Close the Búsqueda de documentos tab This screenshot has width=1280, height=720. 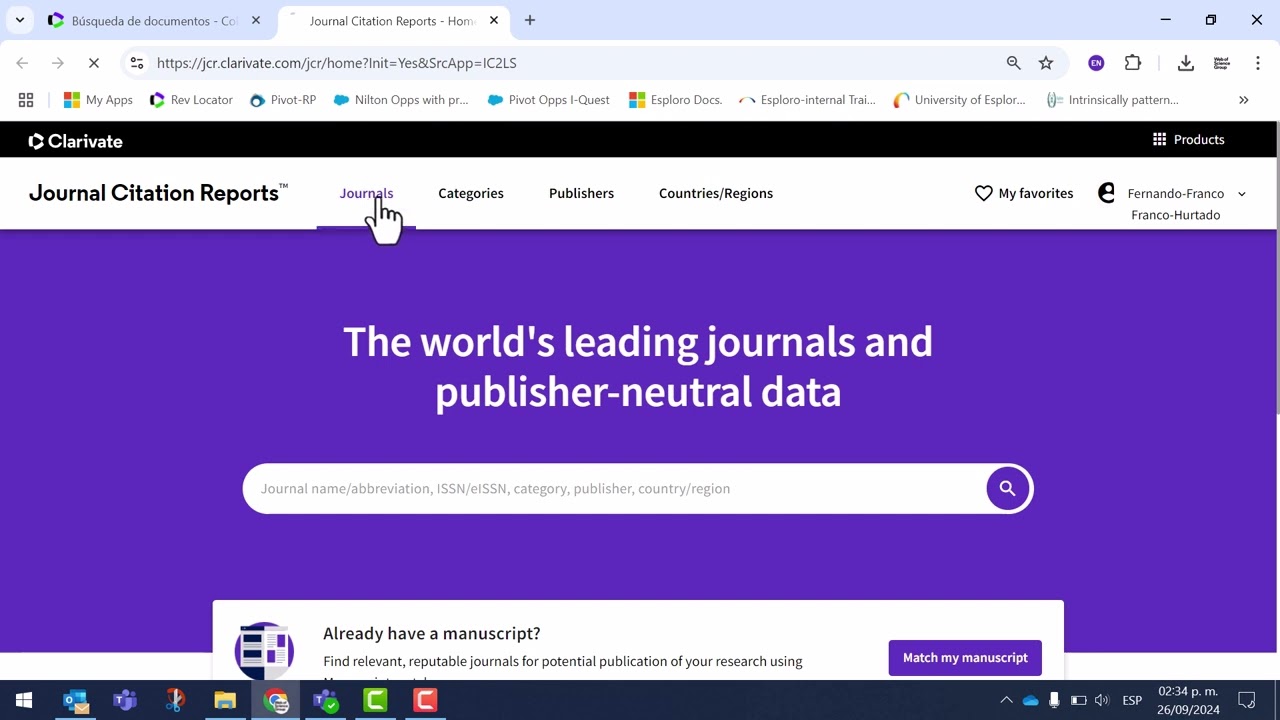tap(255, 20)
